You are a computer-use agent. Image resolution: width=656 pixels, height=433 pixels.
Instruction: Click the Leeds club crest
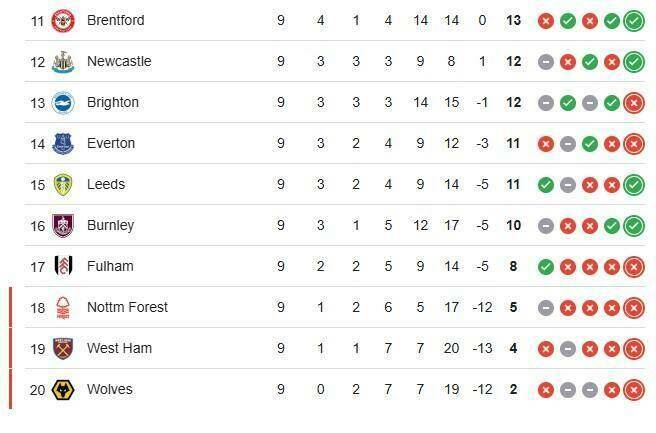point(63,184)
